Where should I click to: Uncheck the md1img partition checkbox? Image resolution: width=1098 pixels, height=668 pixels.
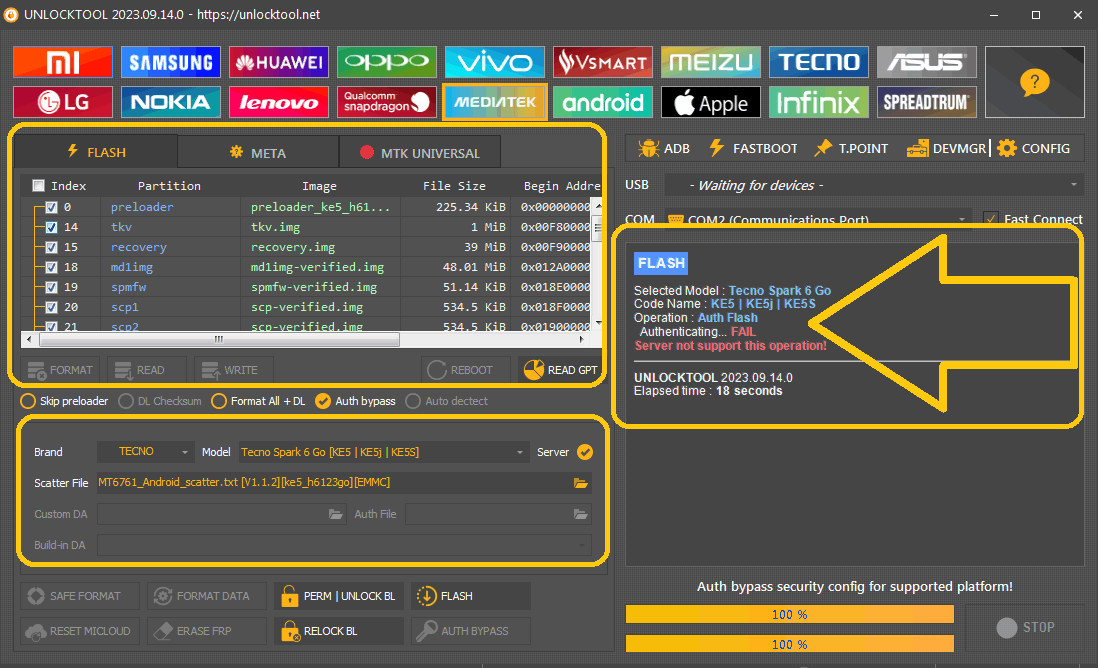(x=51, y=267)
